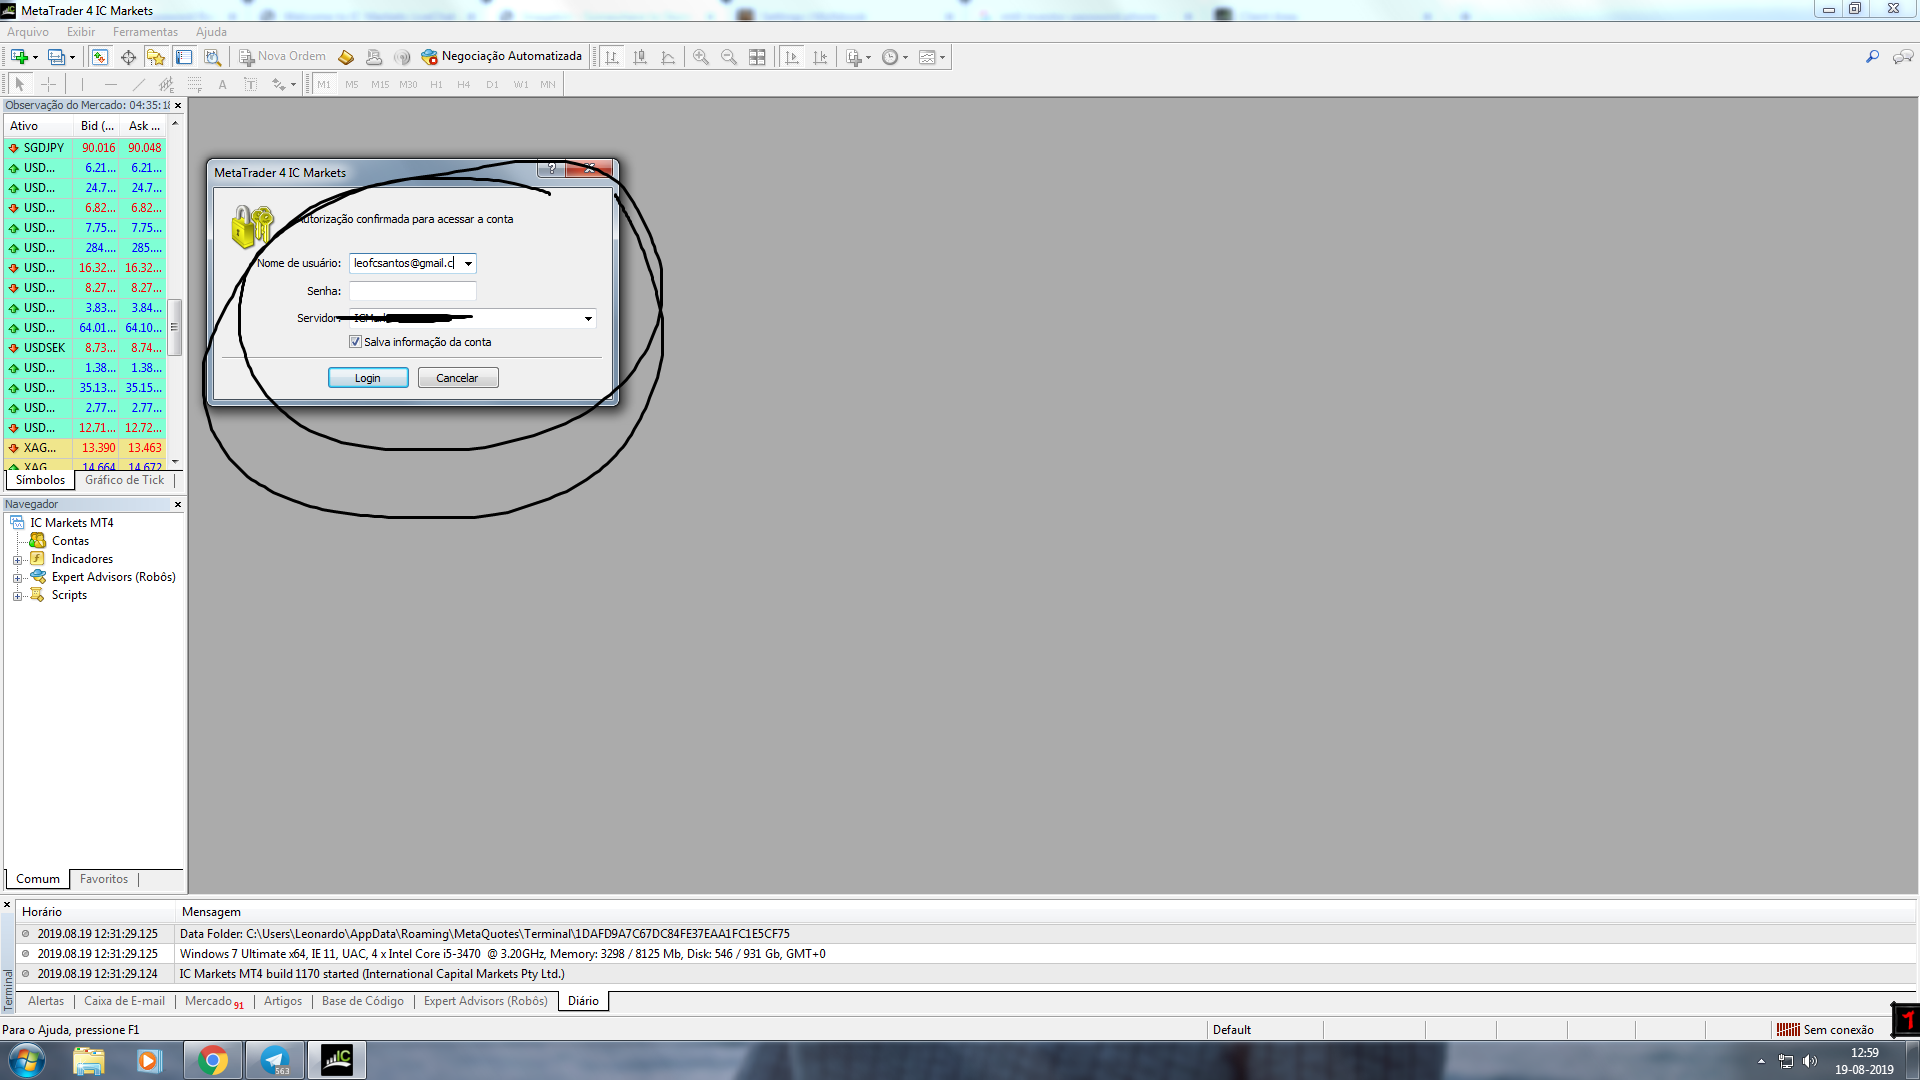
Task: Toggle the Data Window crosshair icon
Action: [x=128, y=57]
